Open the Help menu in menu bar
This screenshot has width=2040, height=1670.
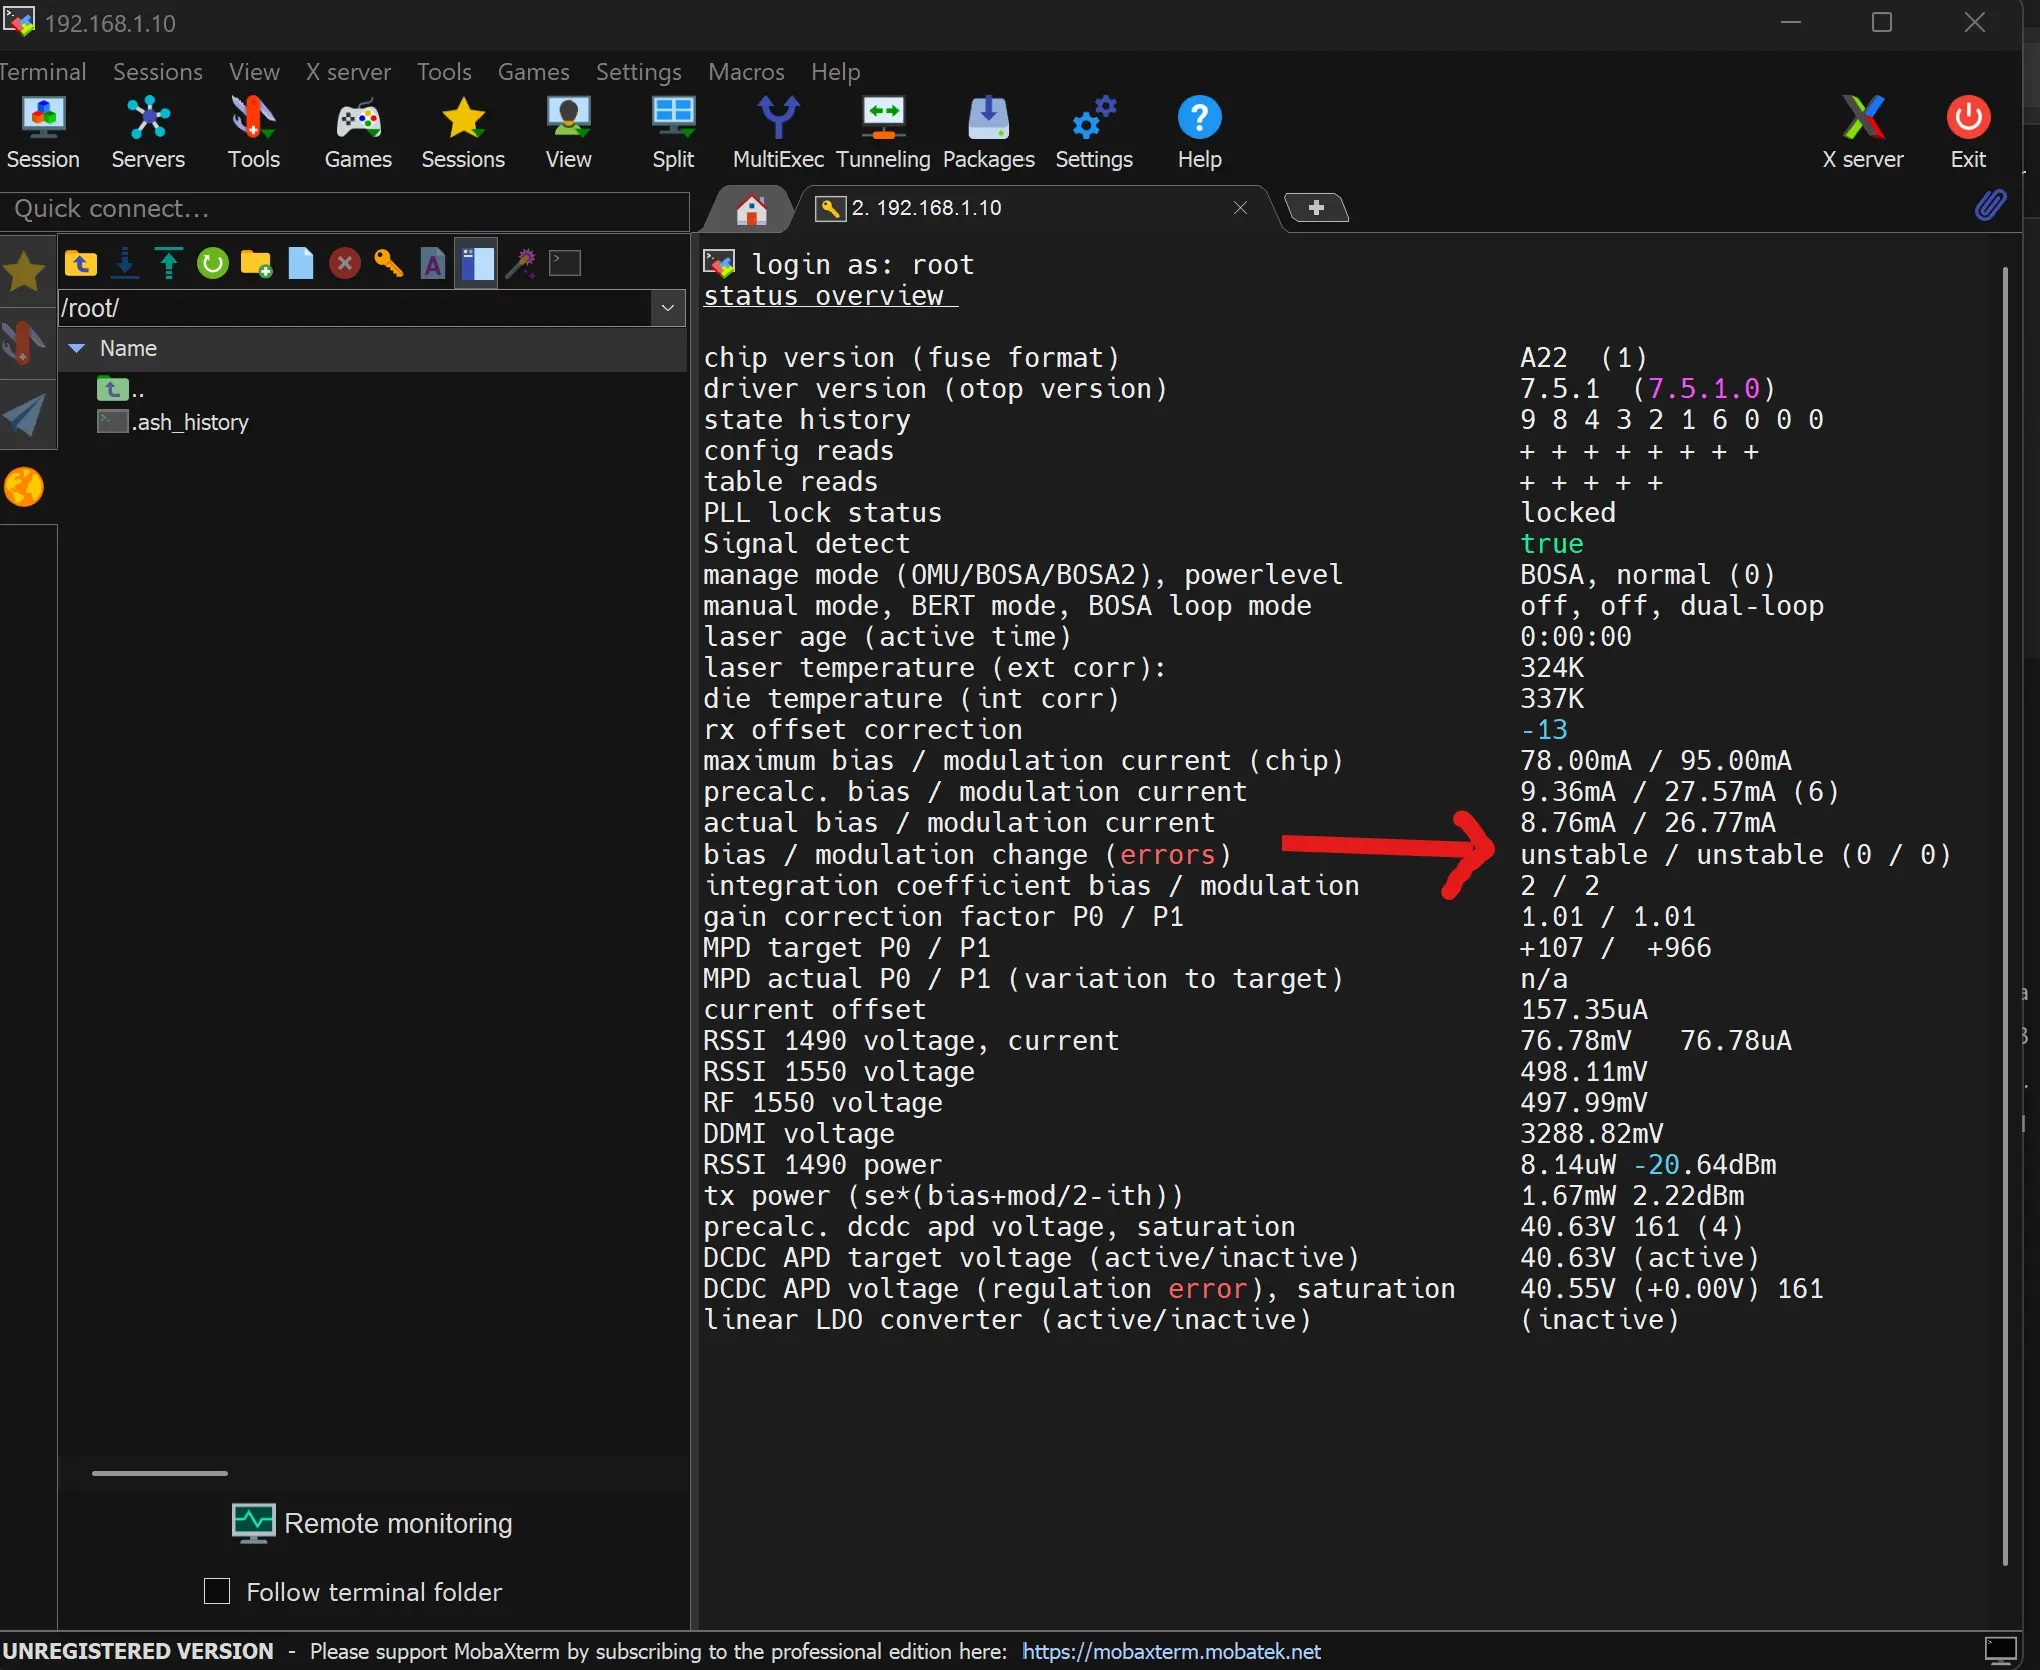pos(836,72)
